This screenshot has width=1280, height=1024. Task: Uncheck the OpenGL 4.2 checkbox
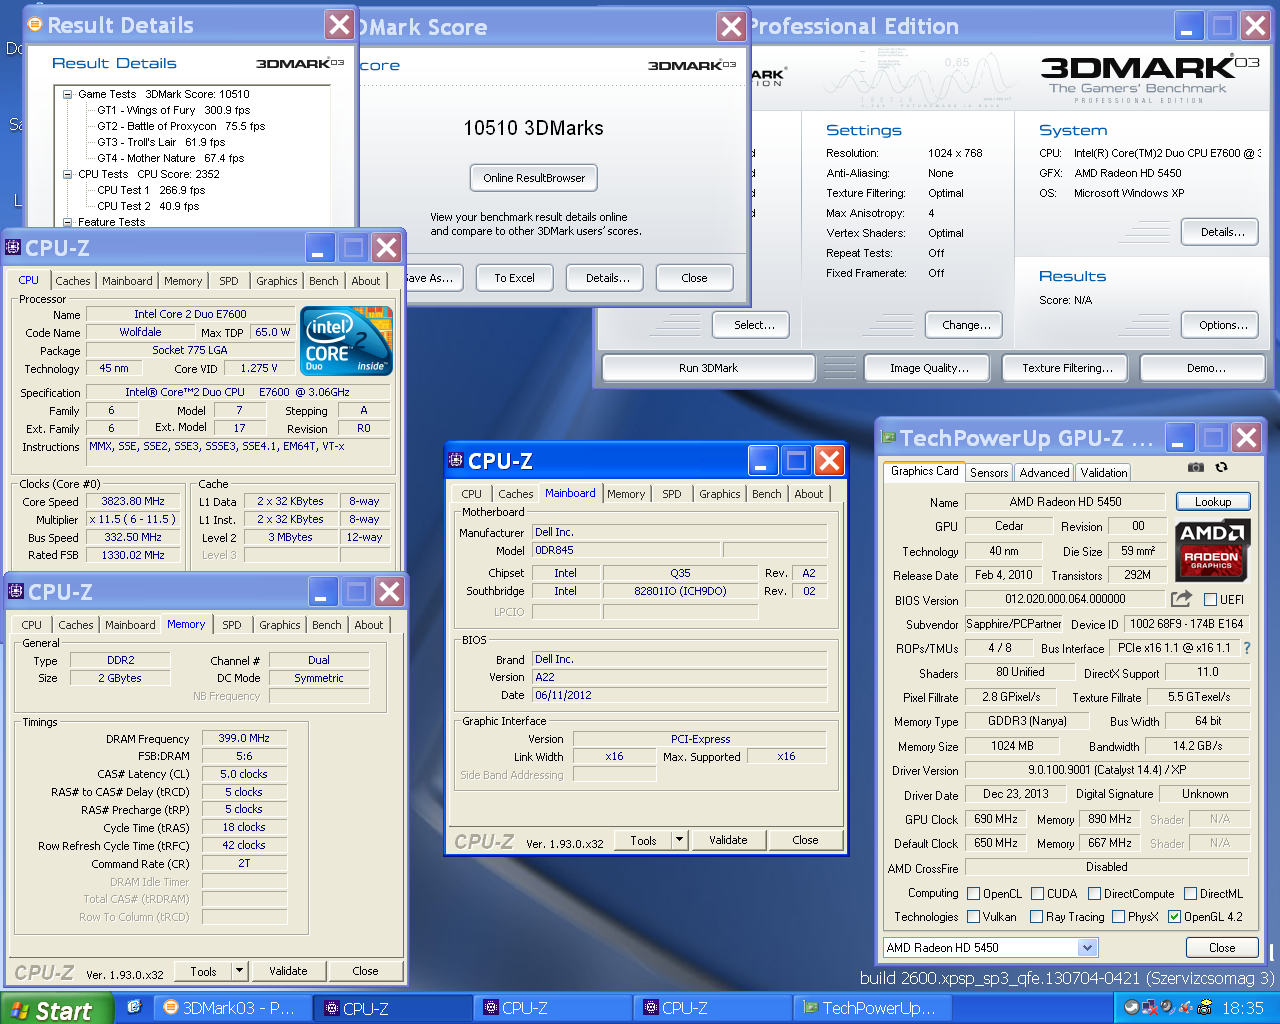pos(1175,917)
